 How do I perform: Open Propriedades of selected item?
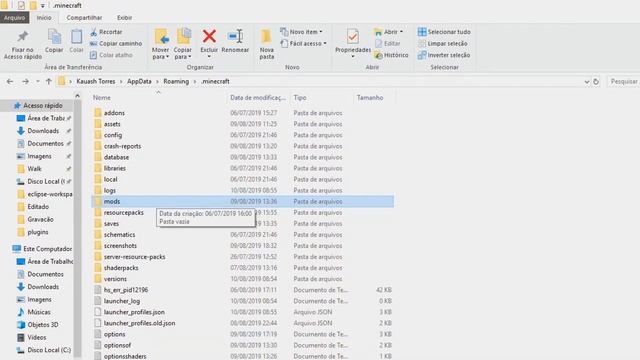click(353, 43)
